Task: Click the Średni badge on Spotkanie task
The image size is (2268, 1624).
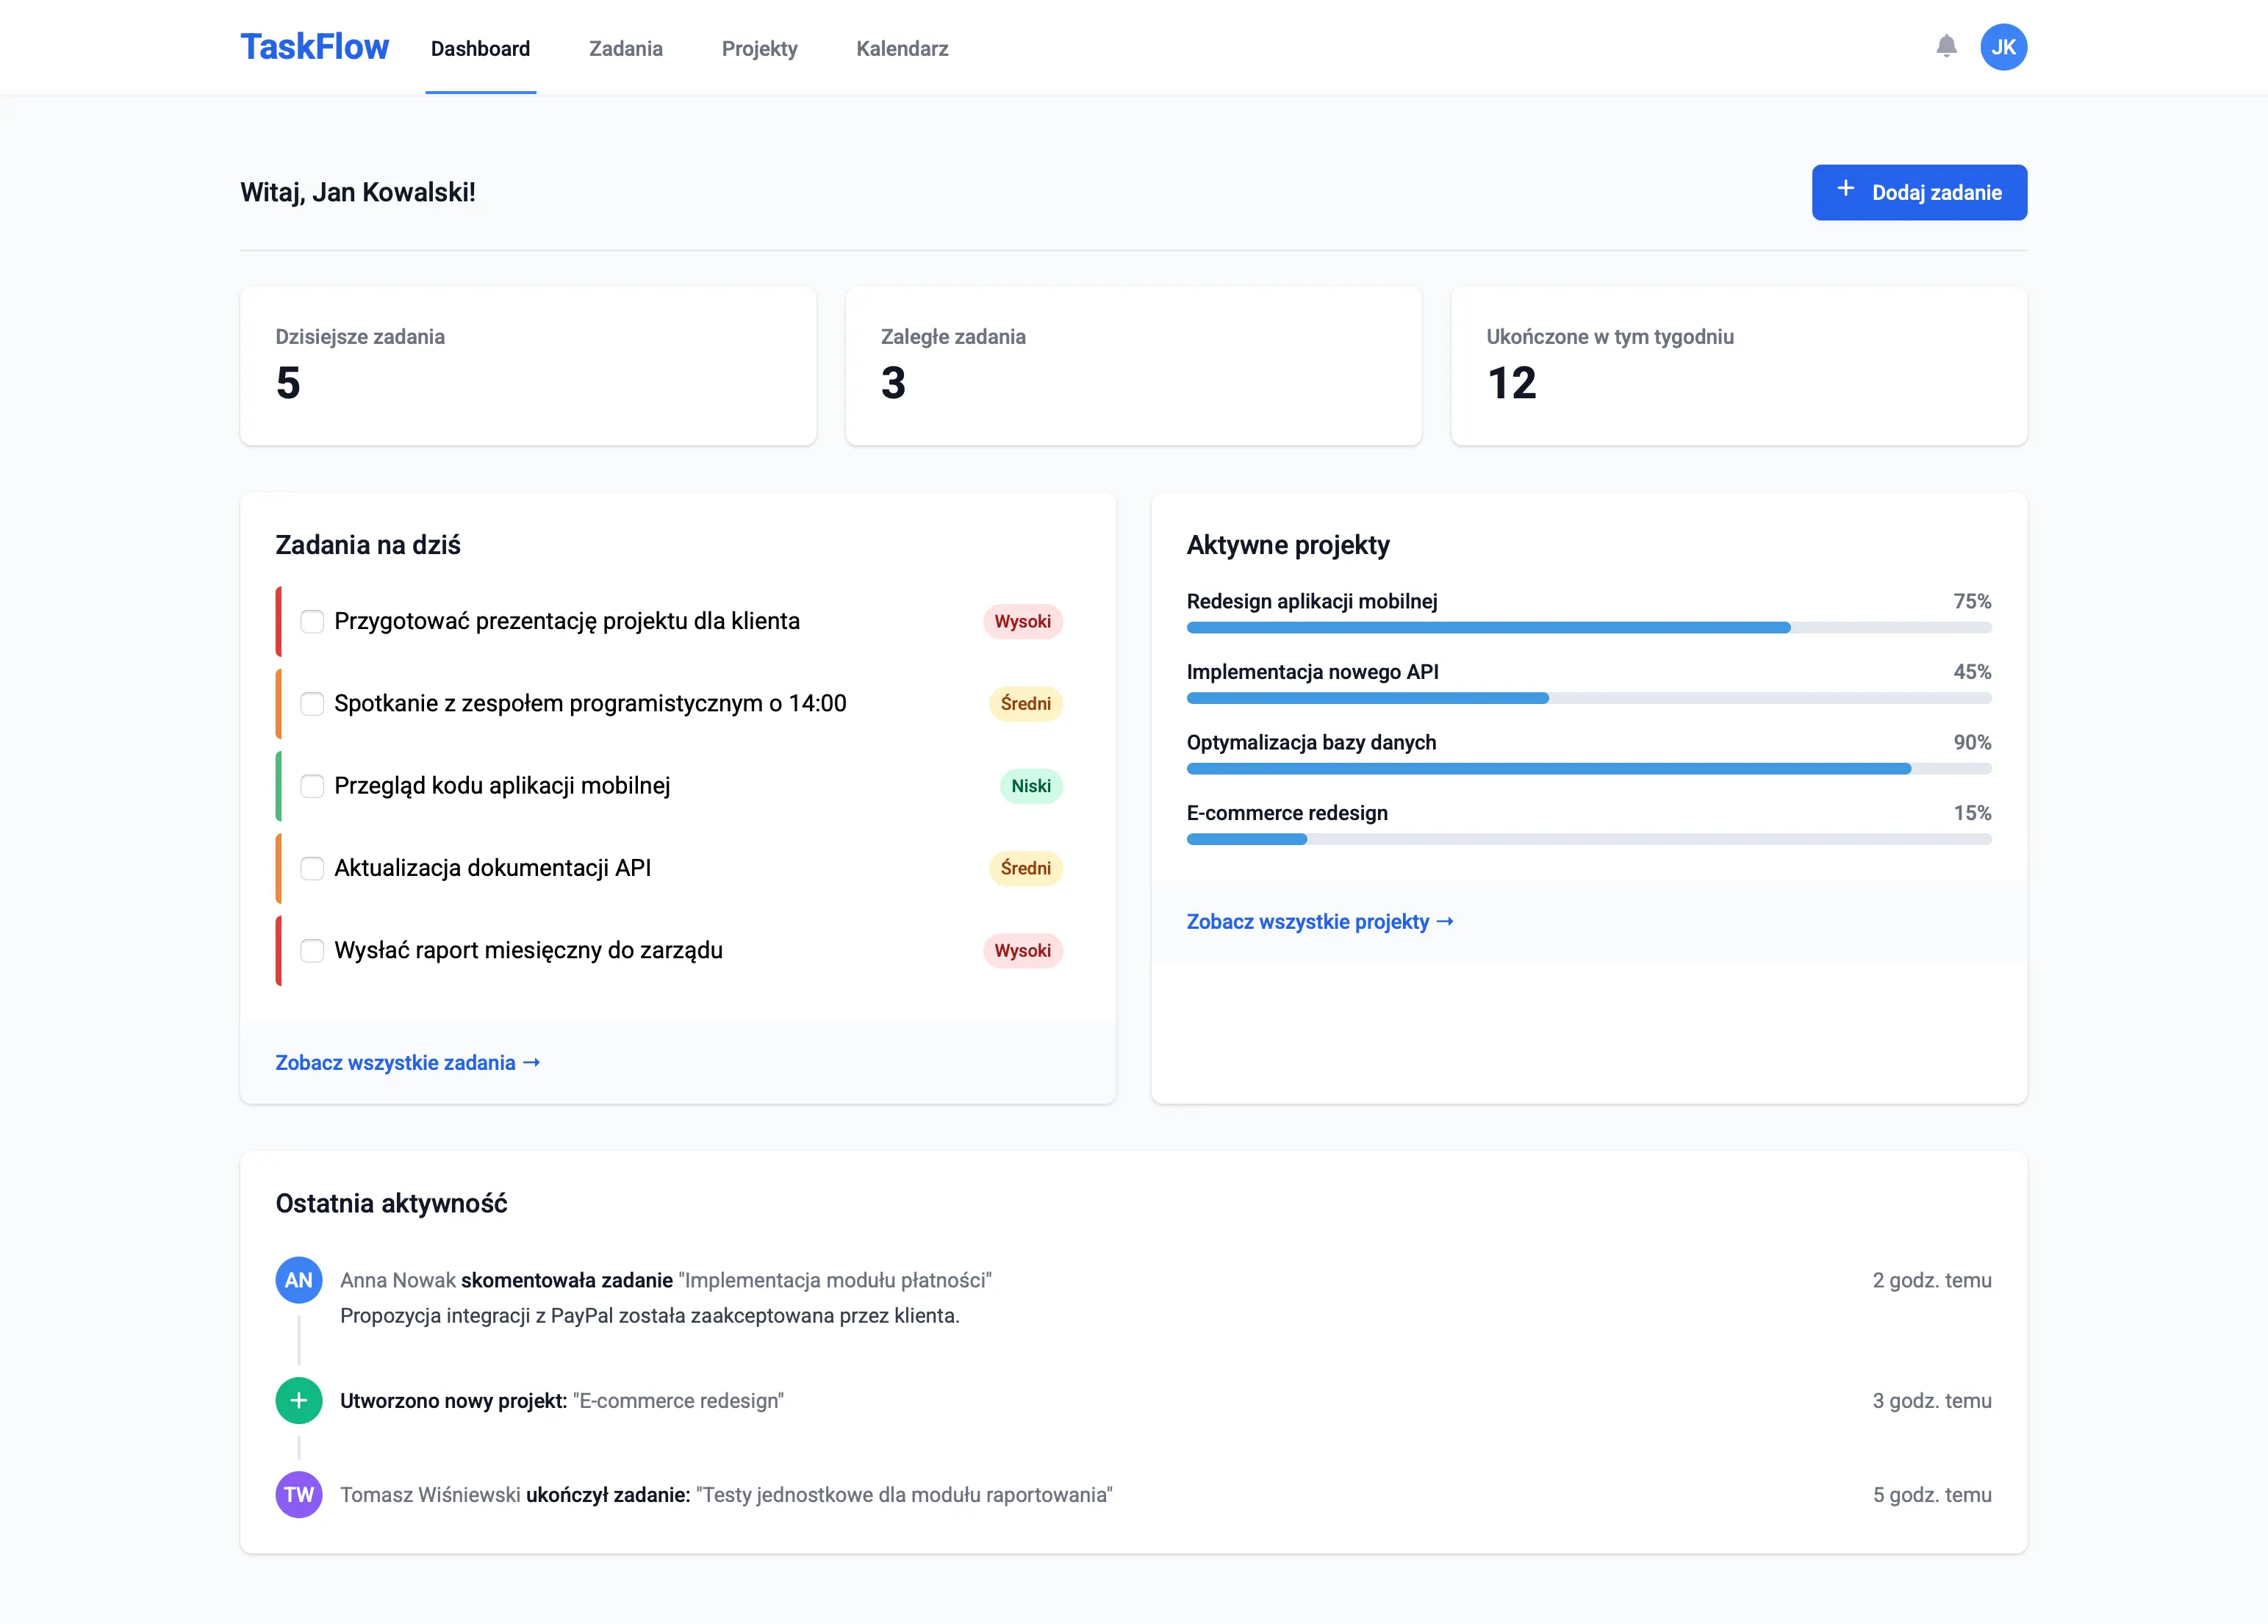Action: tap(1025, 703)
